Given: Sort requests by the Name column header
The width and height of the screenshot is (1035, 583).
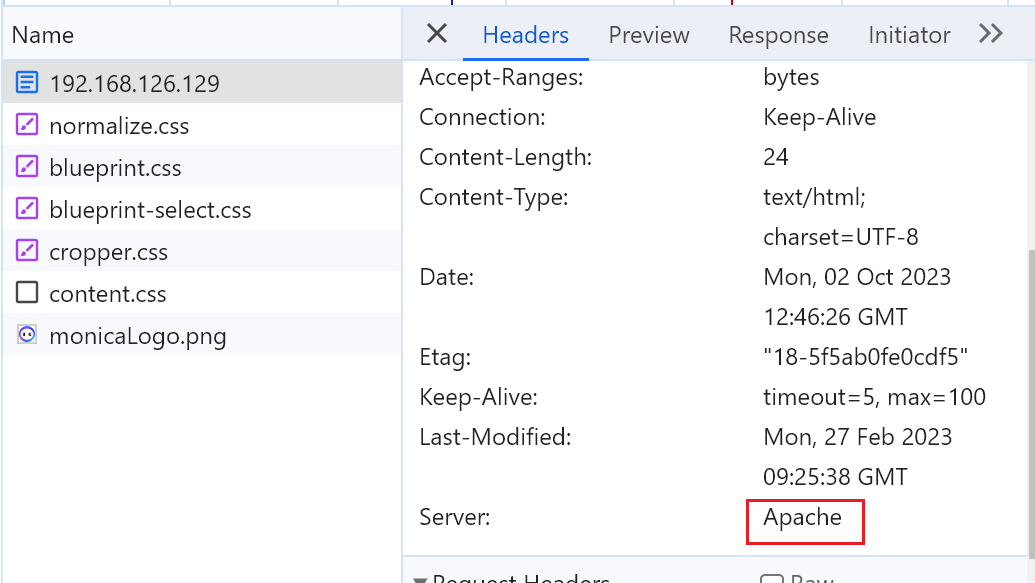Looking at the screenshot, I should (x=43, y=35).
